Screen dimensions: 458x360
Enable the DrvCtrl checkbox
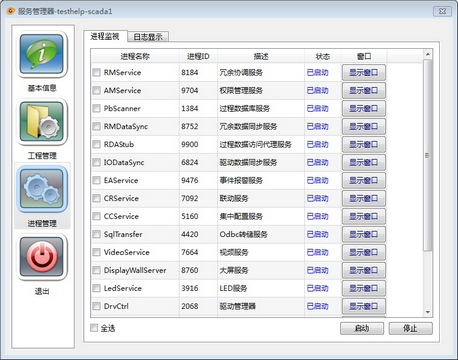click(96, 306)
